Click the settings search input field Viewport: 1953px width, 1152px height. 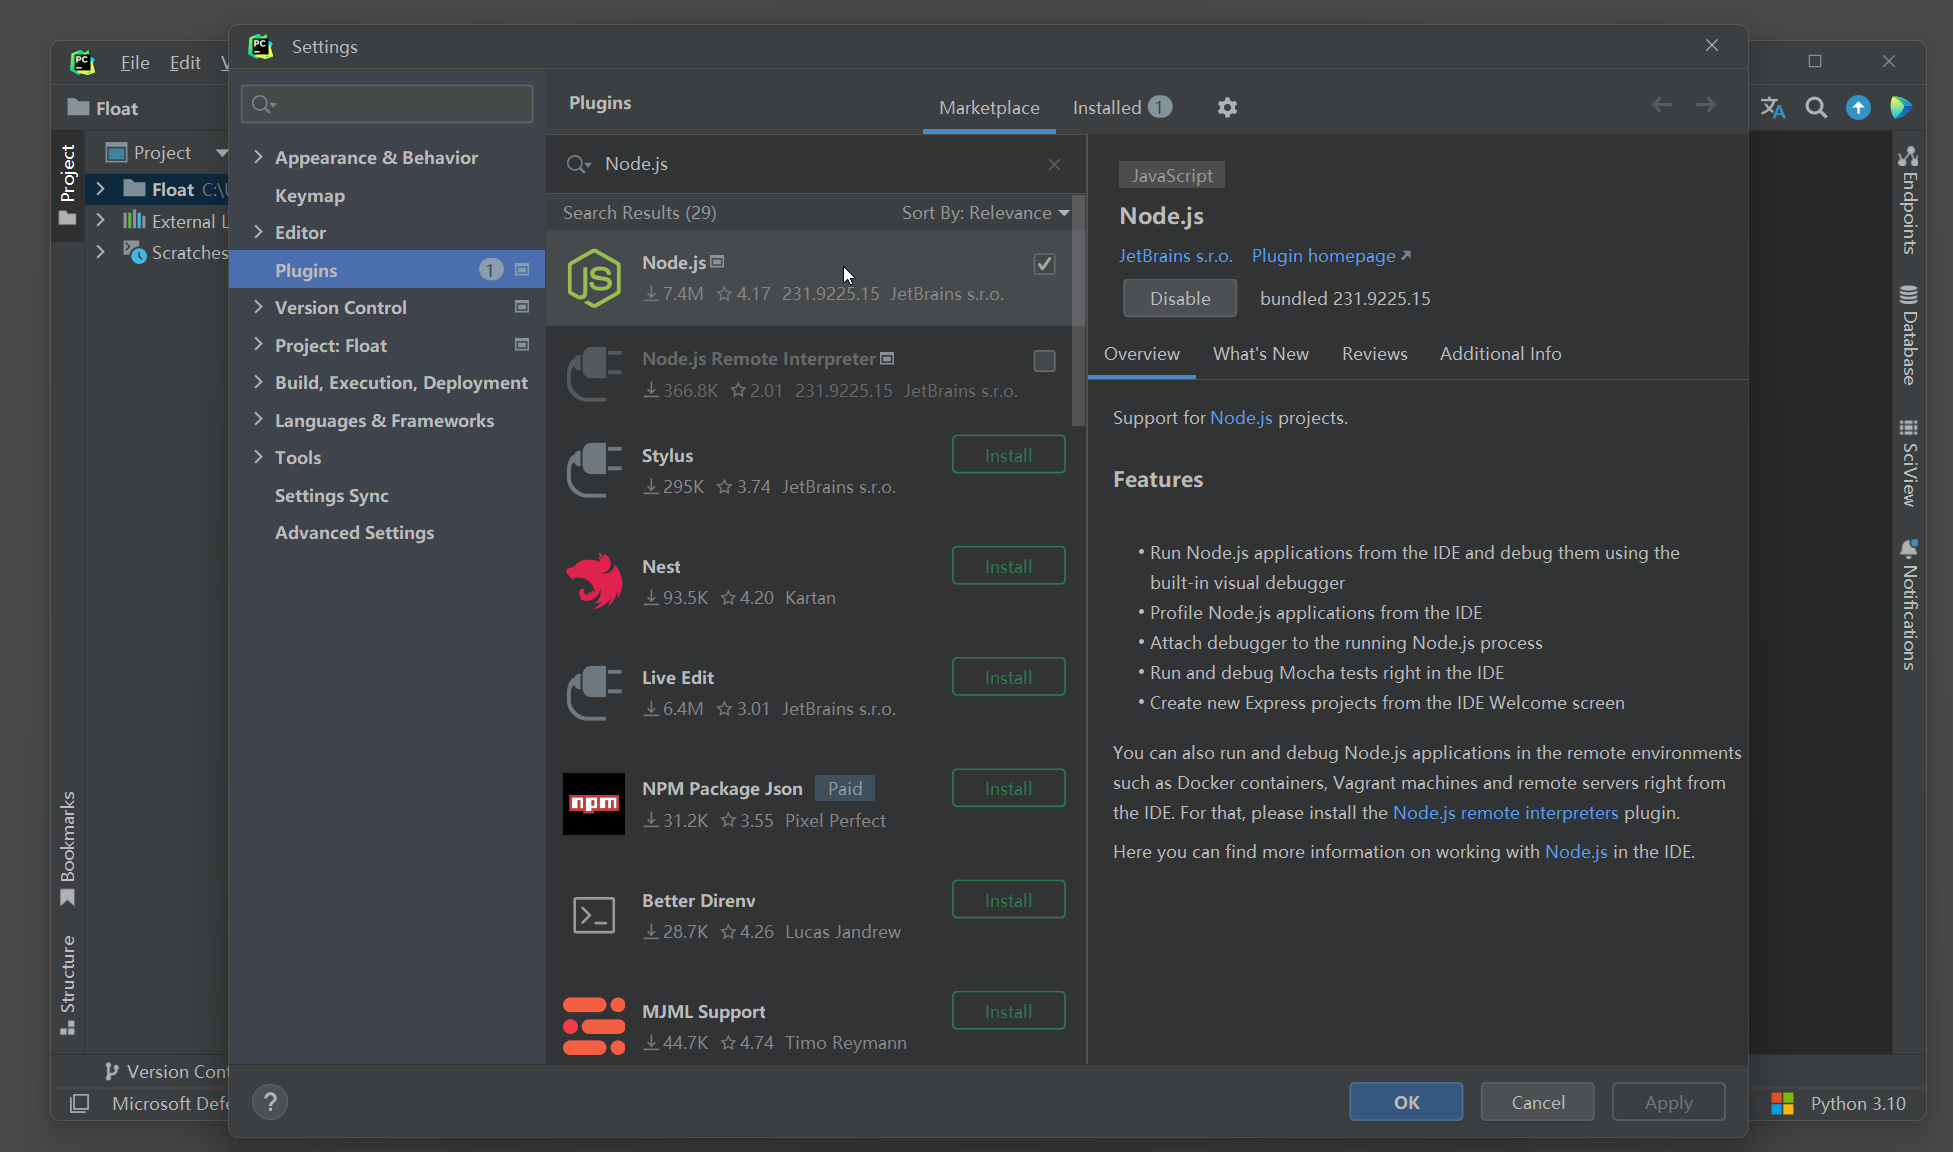tap(400, 104)
